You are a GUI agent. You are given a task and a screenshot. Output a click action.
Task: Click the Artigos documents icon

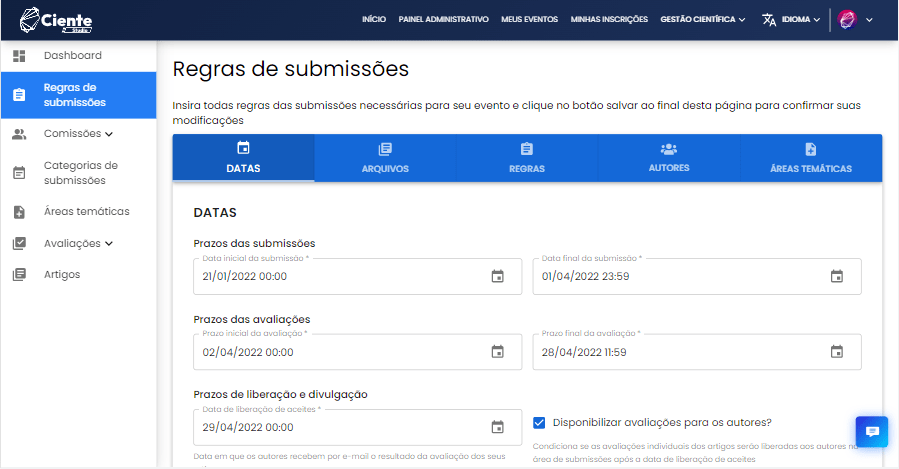[x=19, y=275]
